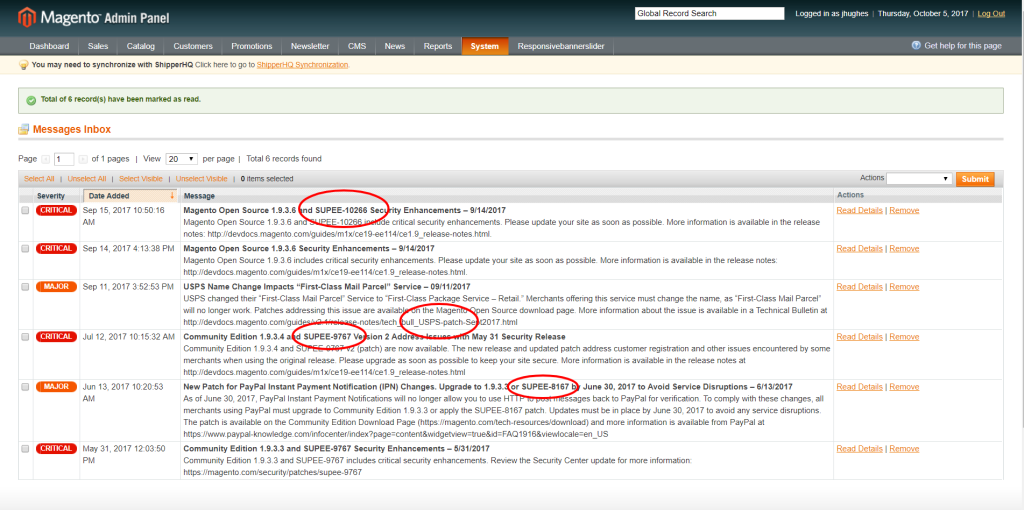This screenshot has width=1024, height=510.
Task: Click the Severity column header
Action: (51, 196)
